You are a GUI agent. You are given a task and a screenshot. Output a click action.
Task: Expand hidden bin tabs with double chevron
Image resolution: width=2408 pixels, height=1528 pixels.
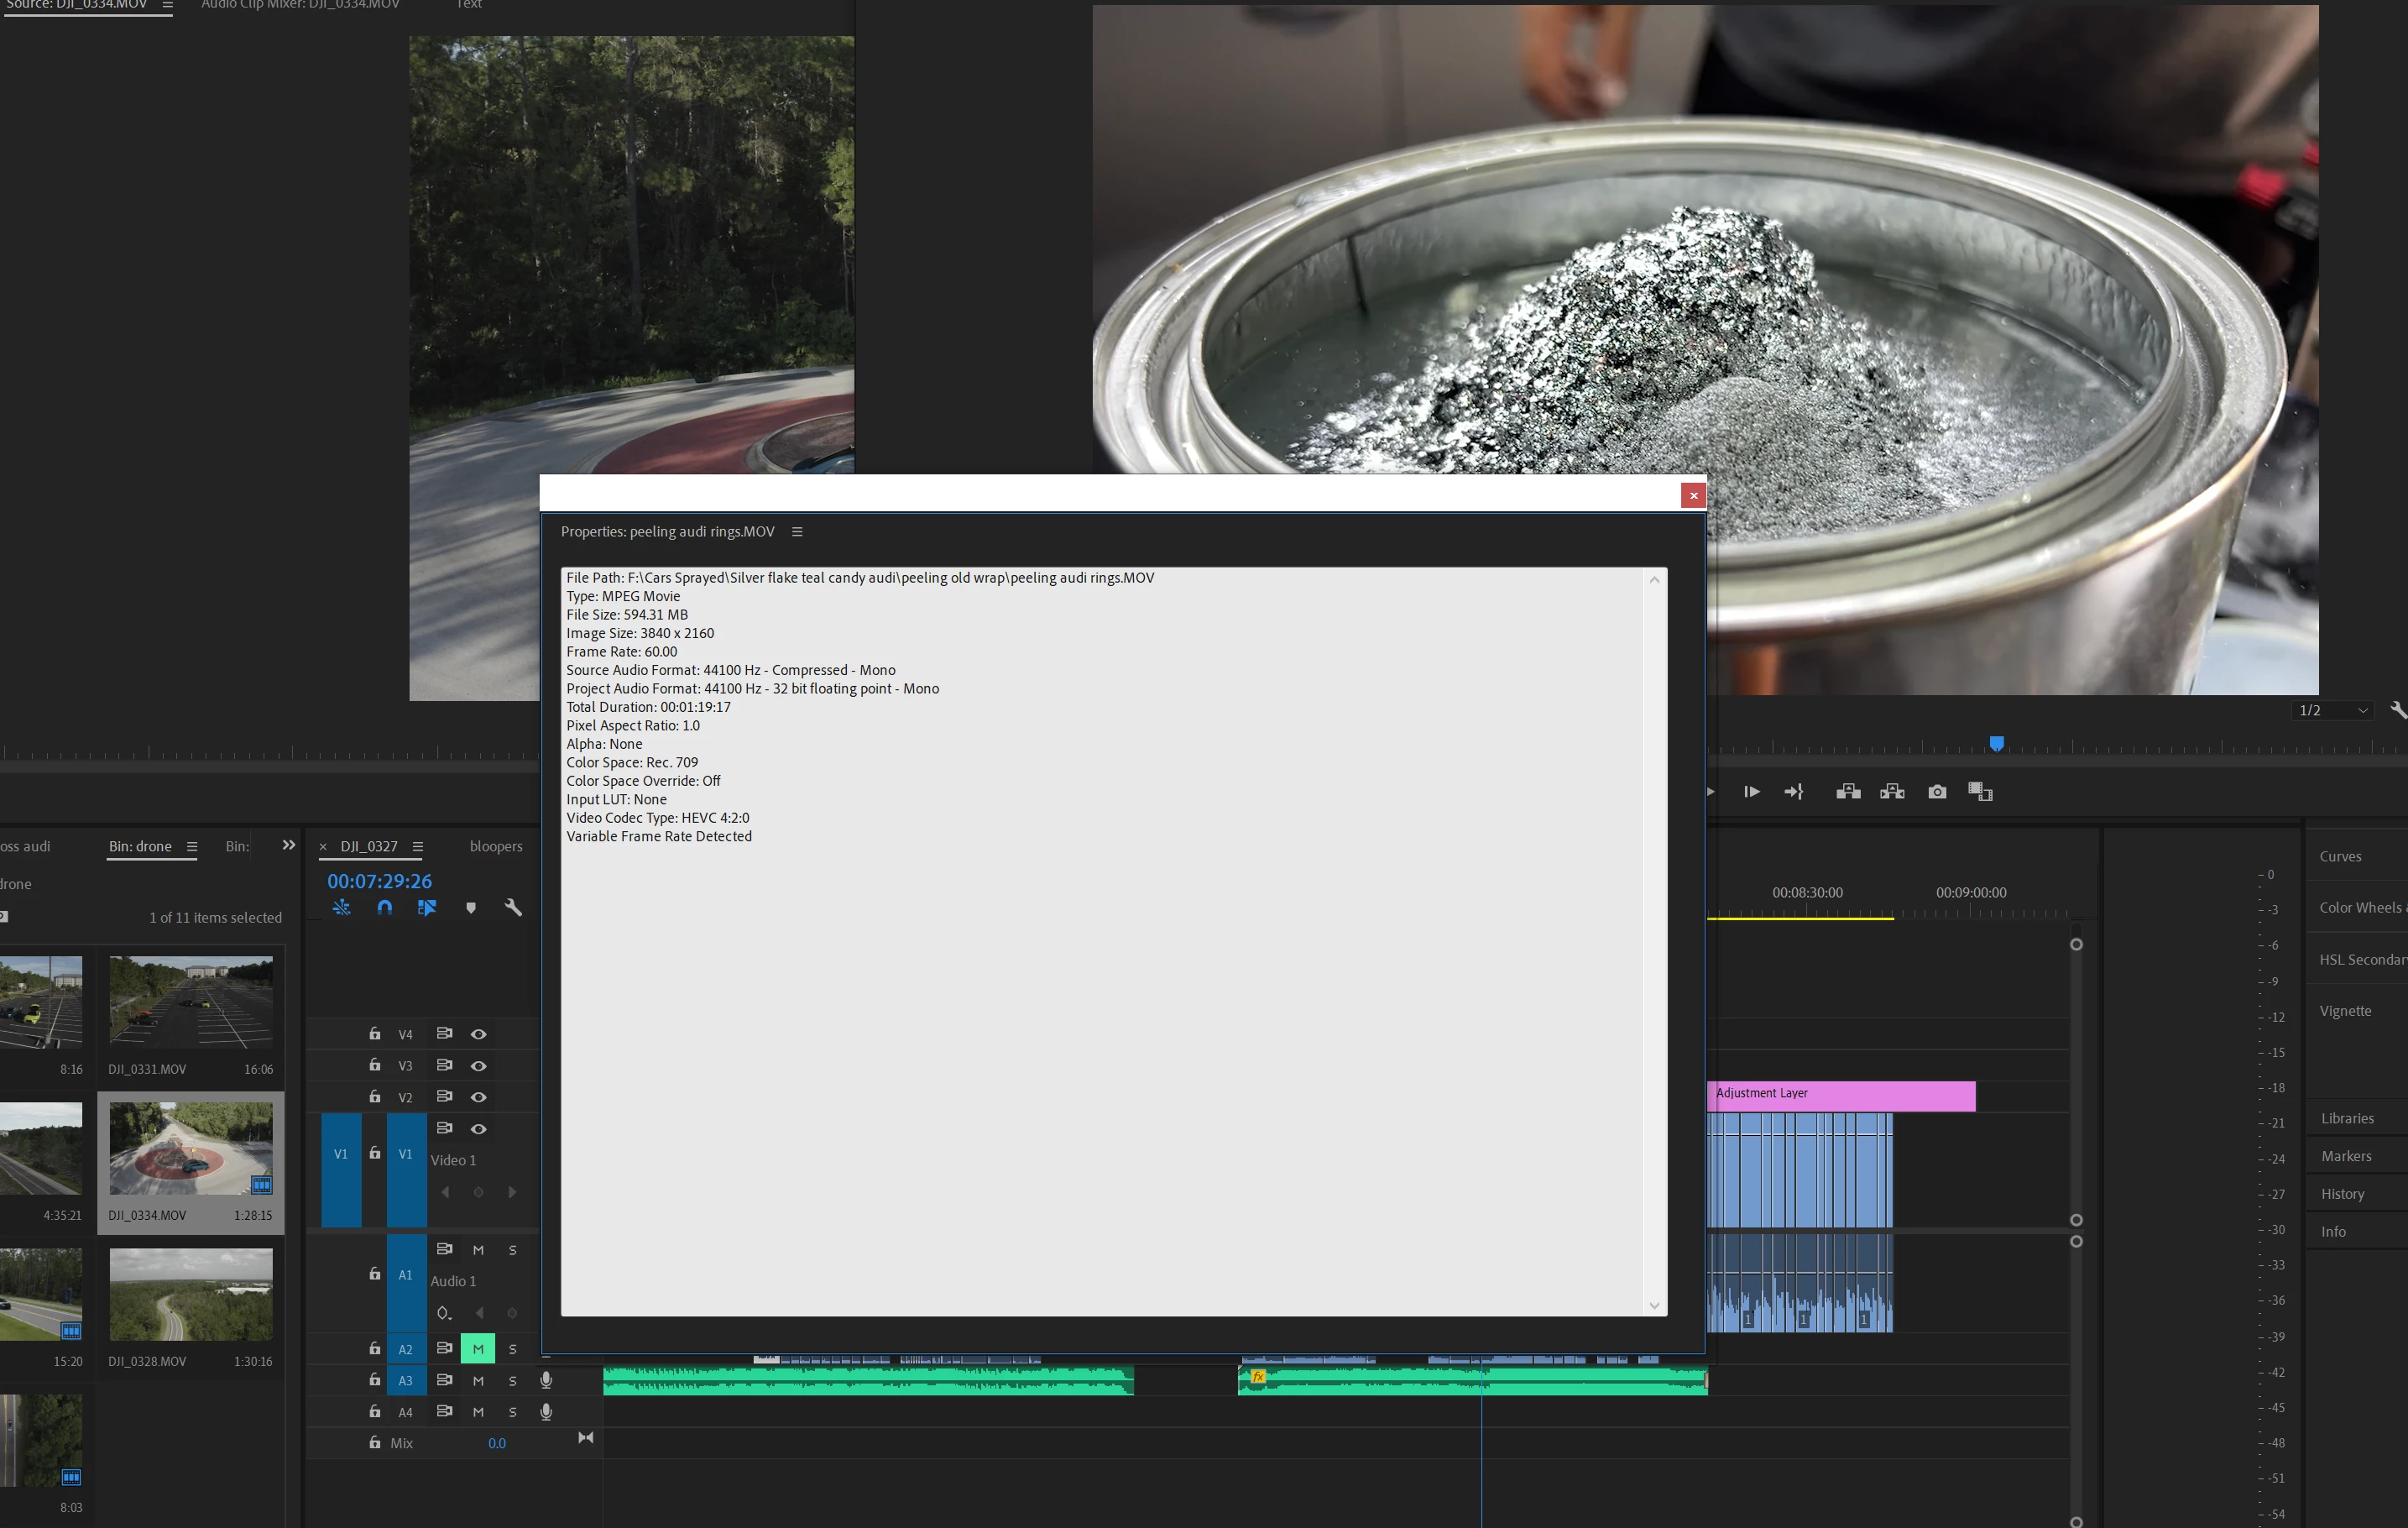(x=289, y=845)
